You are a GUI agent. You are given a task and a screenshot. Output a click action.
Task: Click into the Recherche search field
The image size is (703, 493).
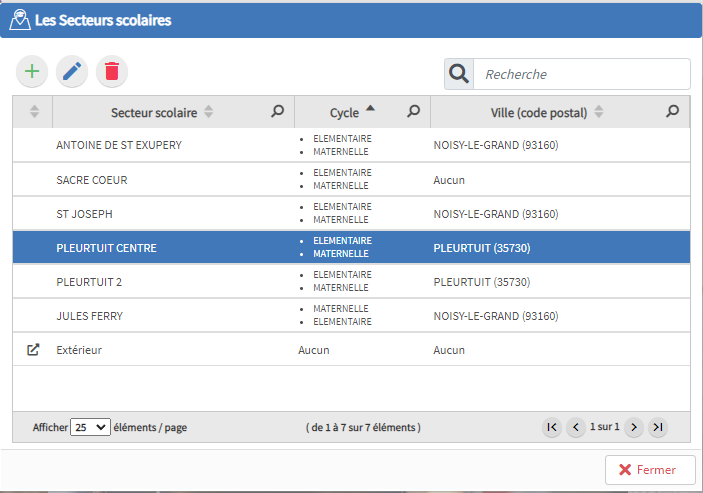pos(582,74)
